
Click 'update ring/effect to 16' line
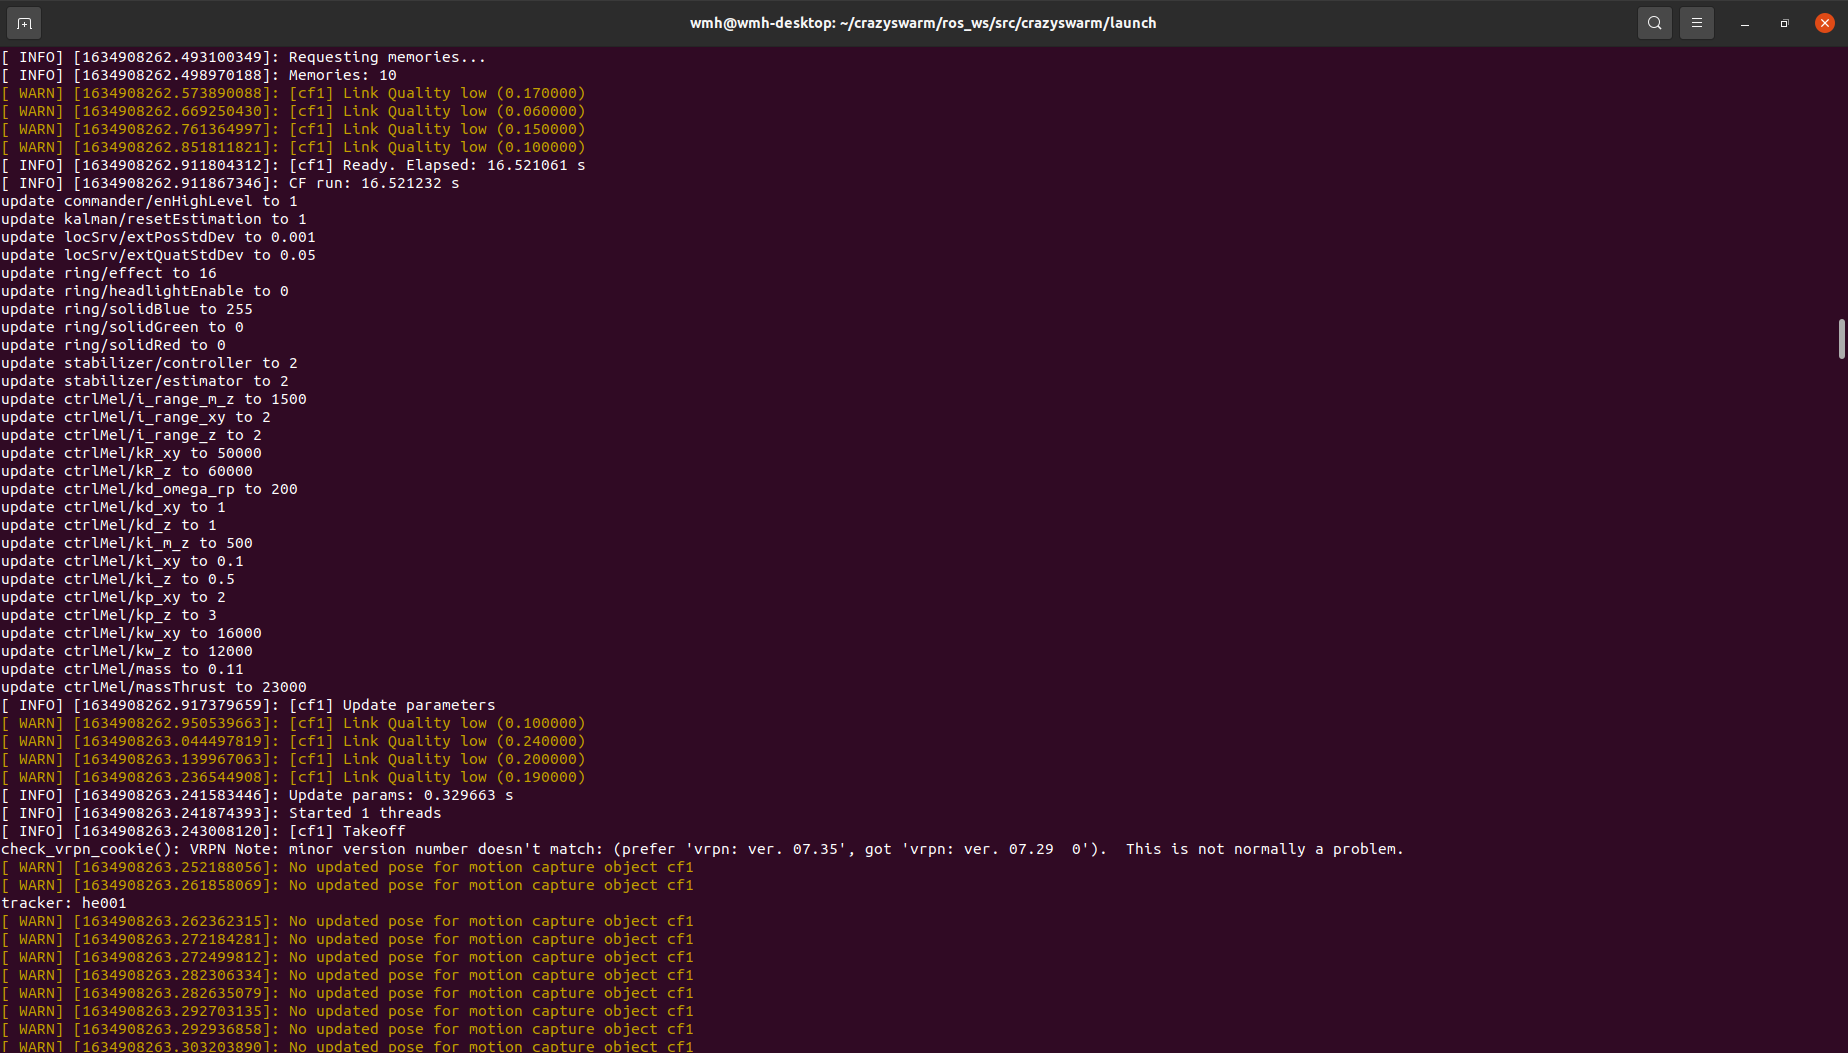(x=109, y=273)
